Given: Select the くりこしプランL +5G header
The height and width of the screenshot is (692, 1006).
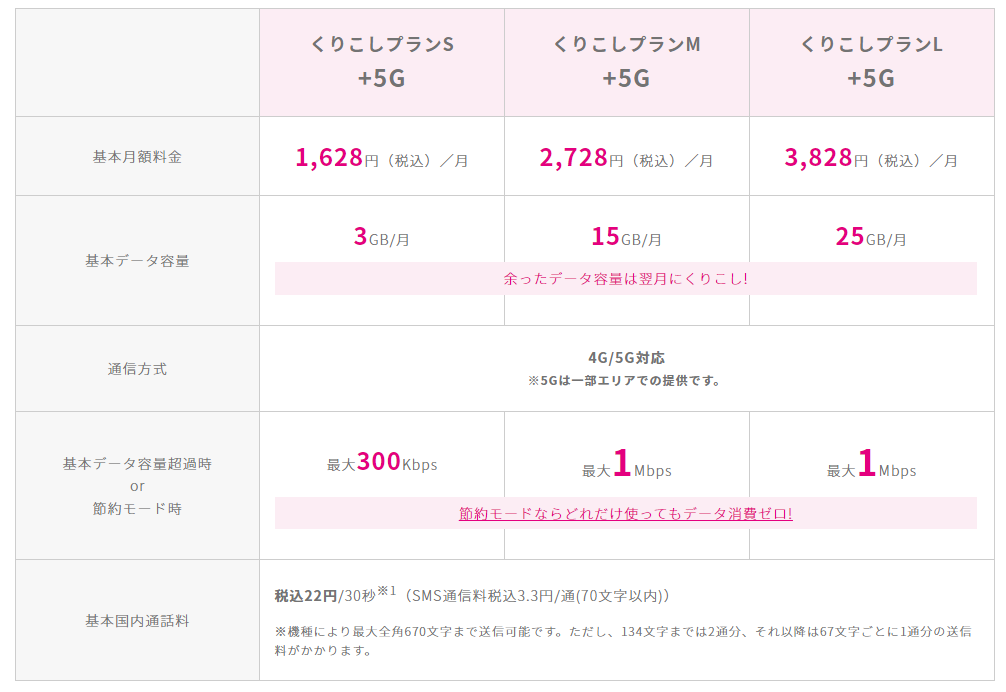Looking at the screenshot, I should click(x=871, y=62).
